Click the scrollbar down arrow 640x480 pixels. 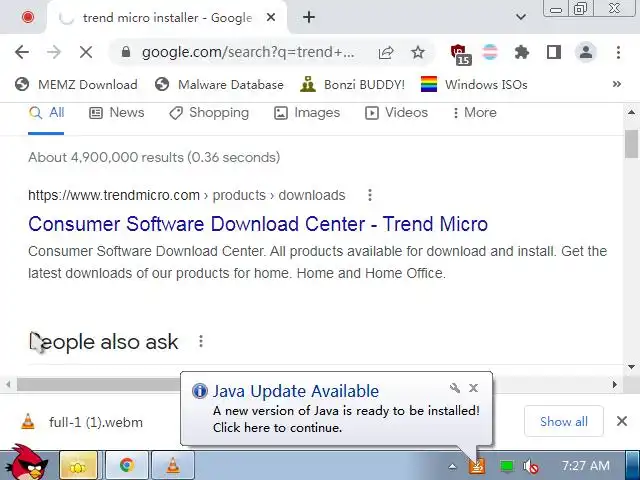(x=631, y=367)
